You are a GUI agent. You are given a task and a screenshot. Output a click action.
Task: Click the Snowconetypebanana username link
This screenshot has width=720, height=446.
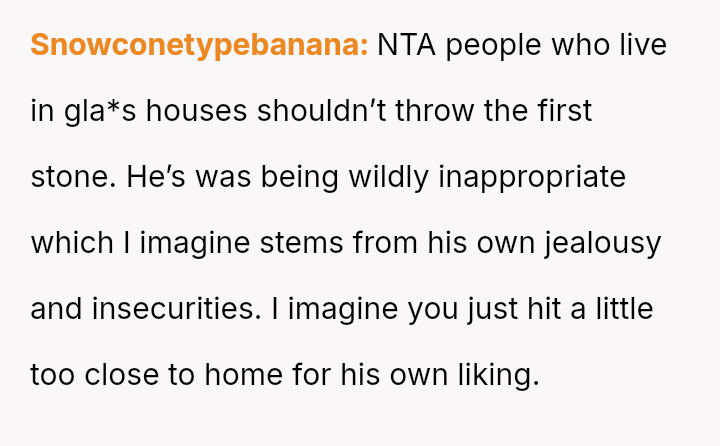point(200,46)
